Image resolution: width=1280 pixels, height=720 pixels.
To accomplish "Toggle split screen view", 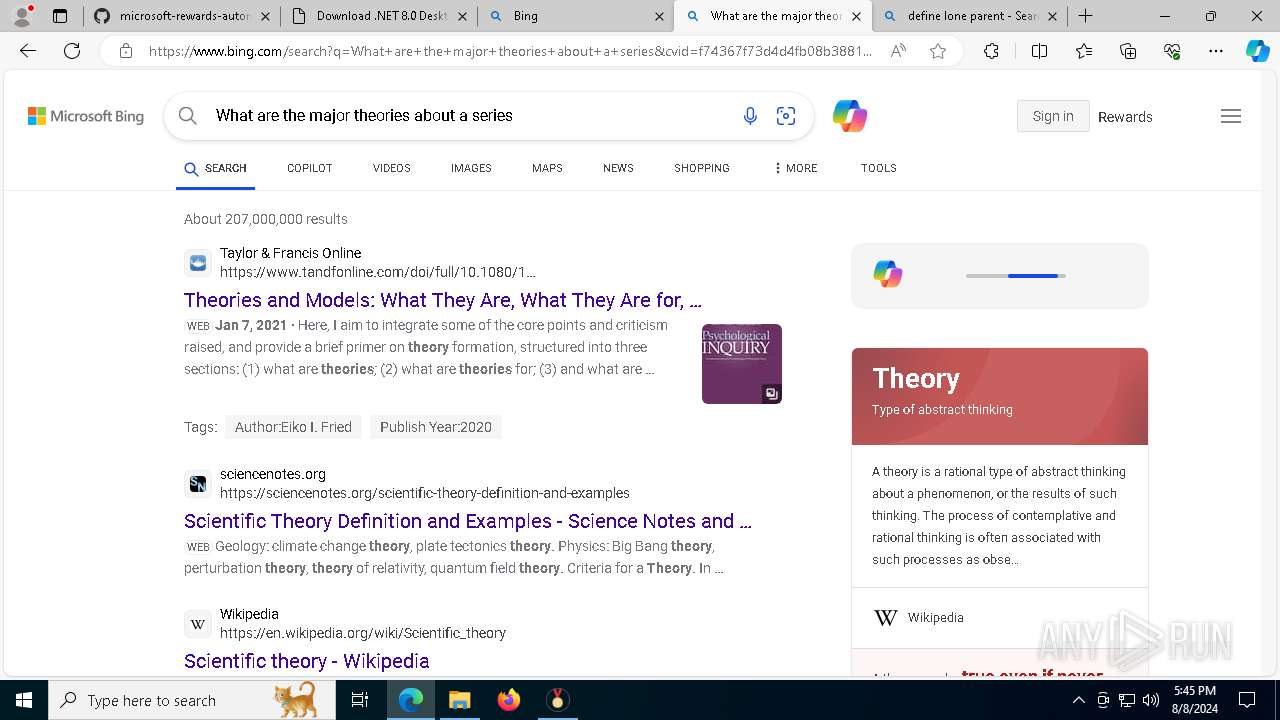I will [x=1039, y=51].
